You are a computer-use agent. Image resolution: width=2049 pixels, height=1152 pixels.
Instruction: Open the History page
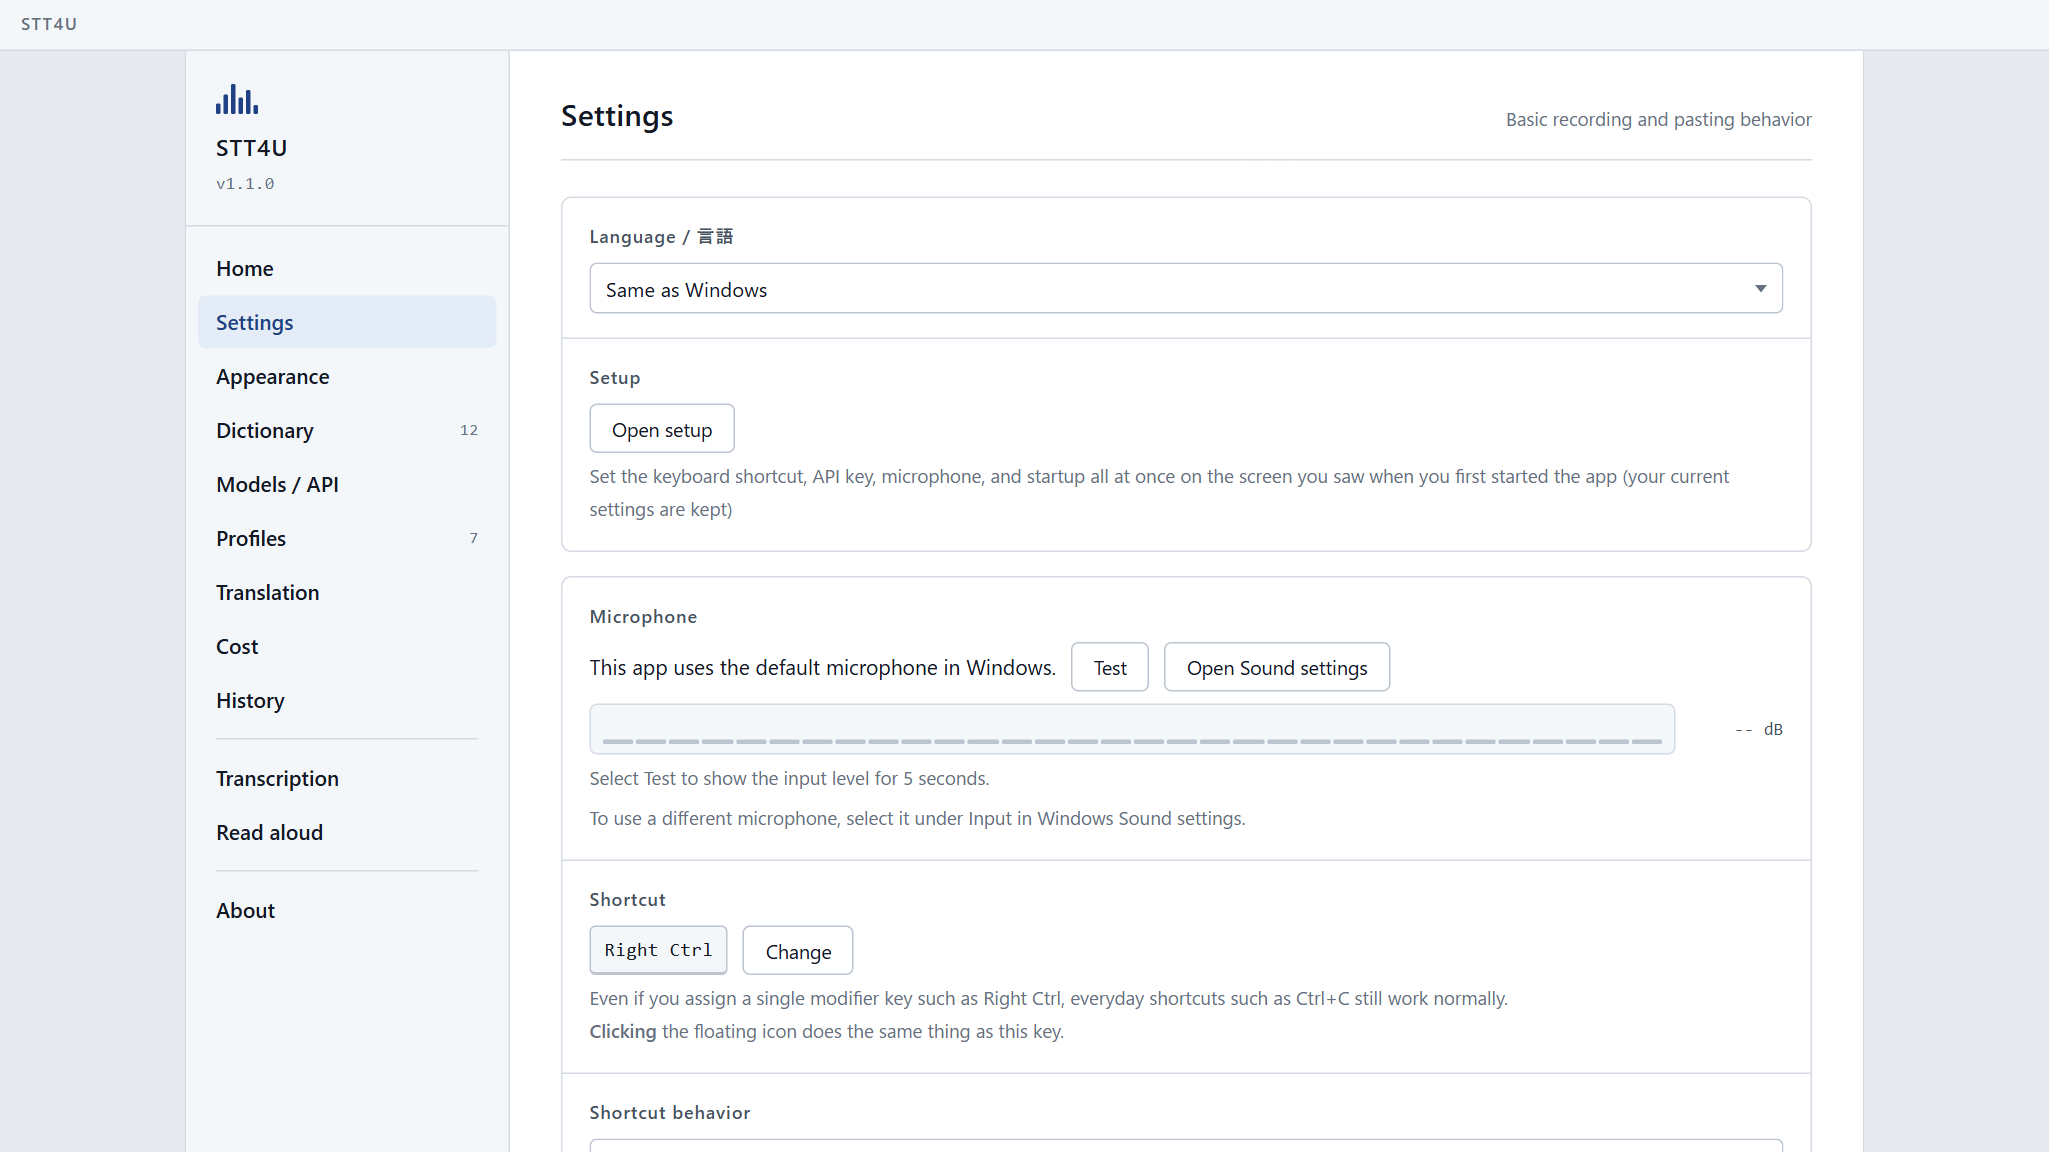click(x=347, y=700)
